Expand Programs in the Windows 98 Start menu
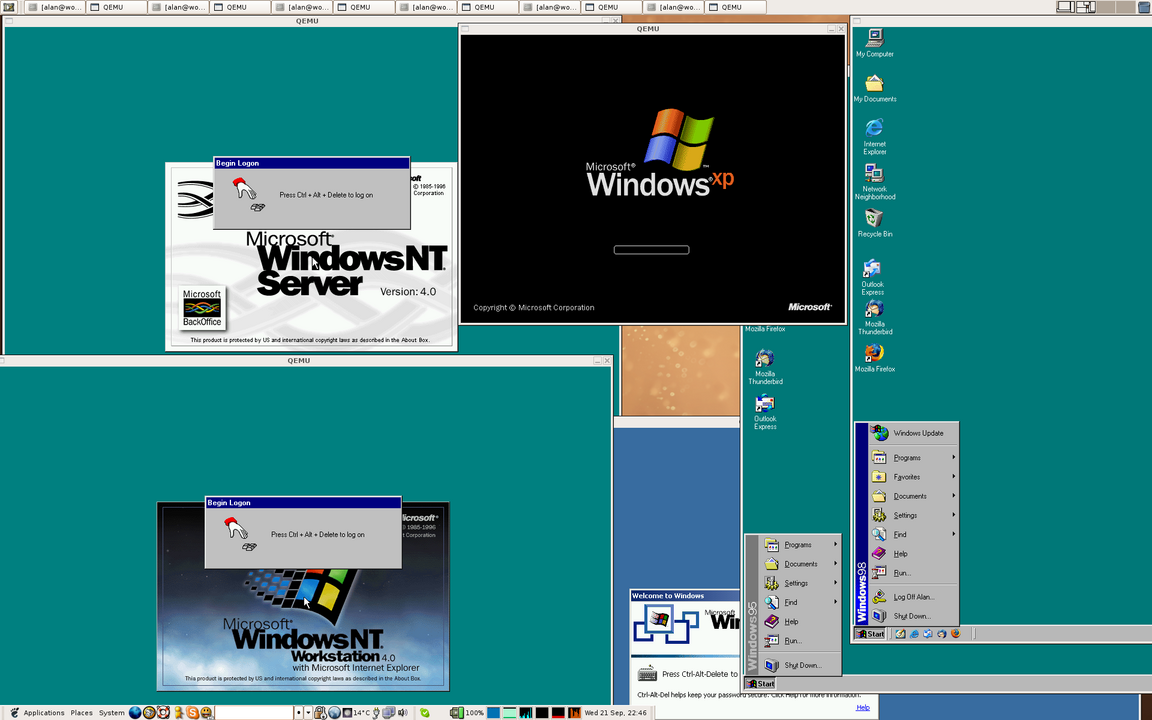This screenshot has width=1152, height=720. coord(913,458)
